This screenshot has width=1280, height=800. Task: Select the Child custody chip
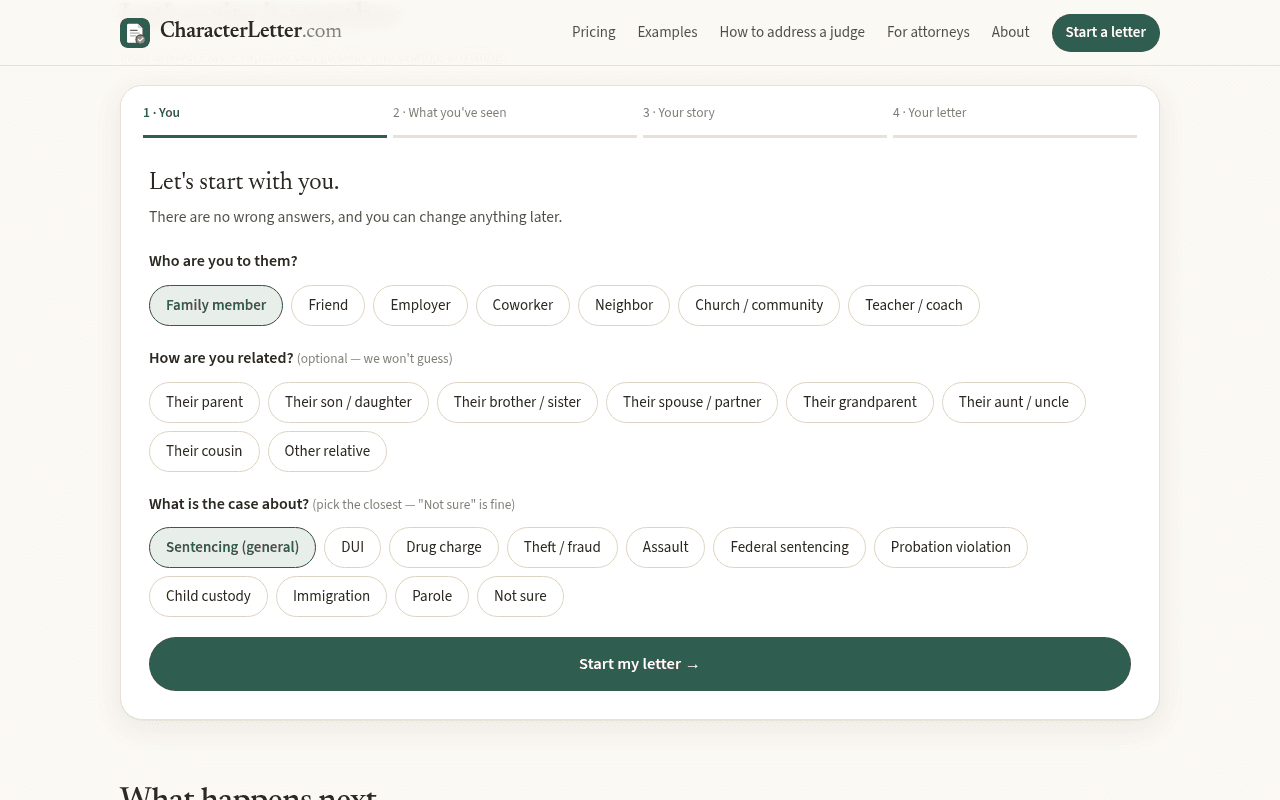point(208,596)
